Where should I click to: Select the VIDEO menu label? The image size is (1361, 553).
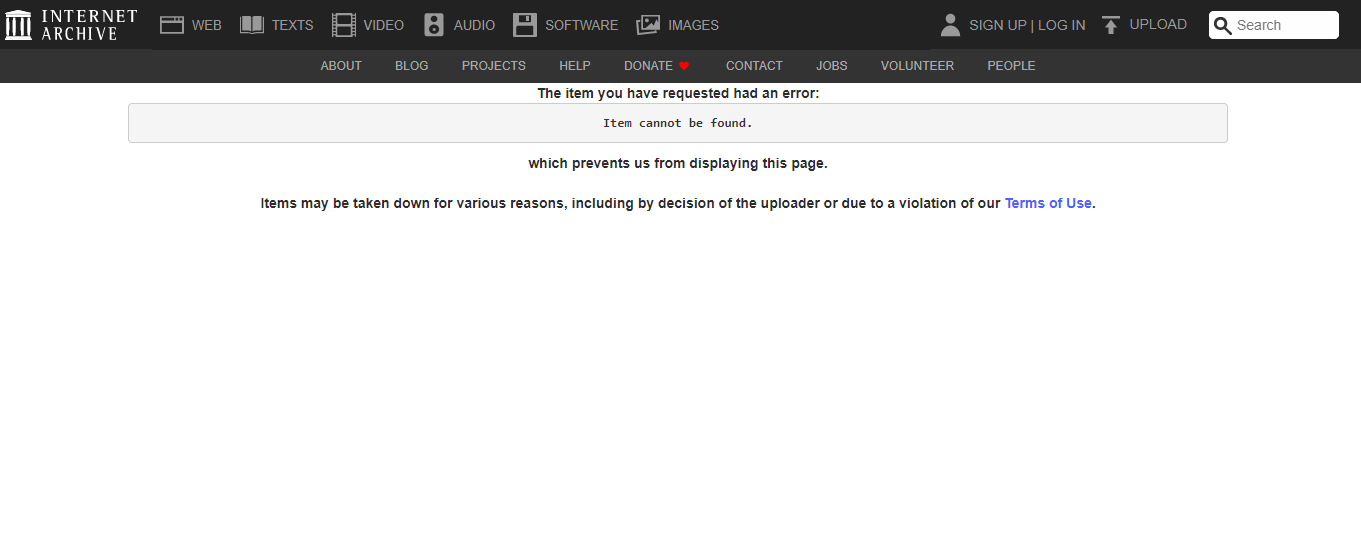(384, 25)
